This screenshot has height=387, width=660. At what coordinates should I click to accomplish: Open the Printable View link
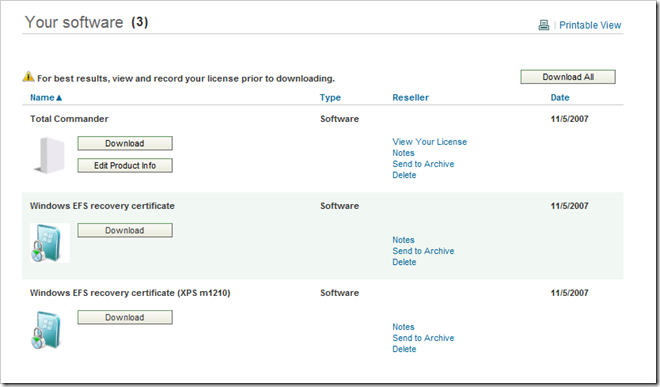tap(590, 25)
